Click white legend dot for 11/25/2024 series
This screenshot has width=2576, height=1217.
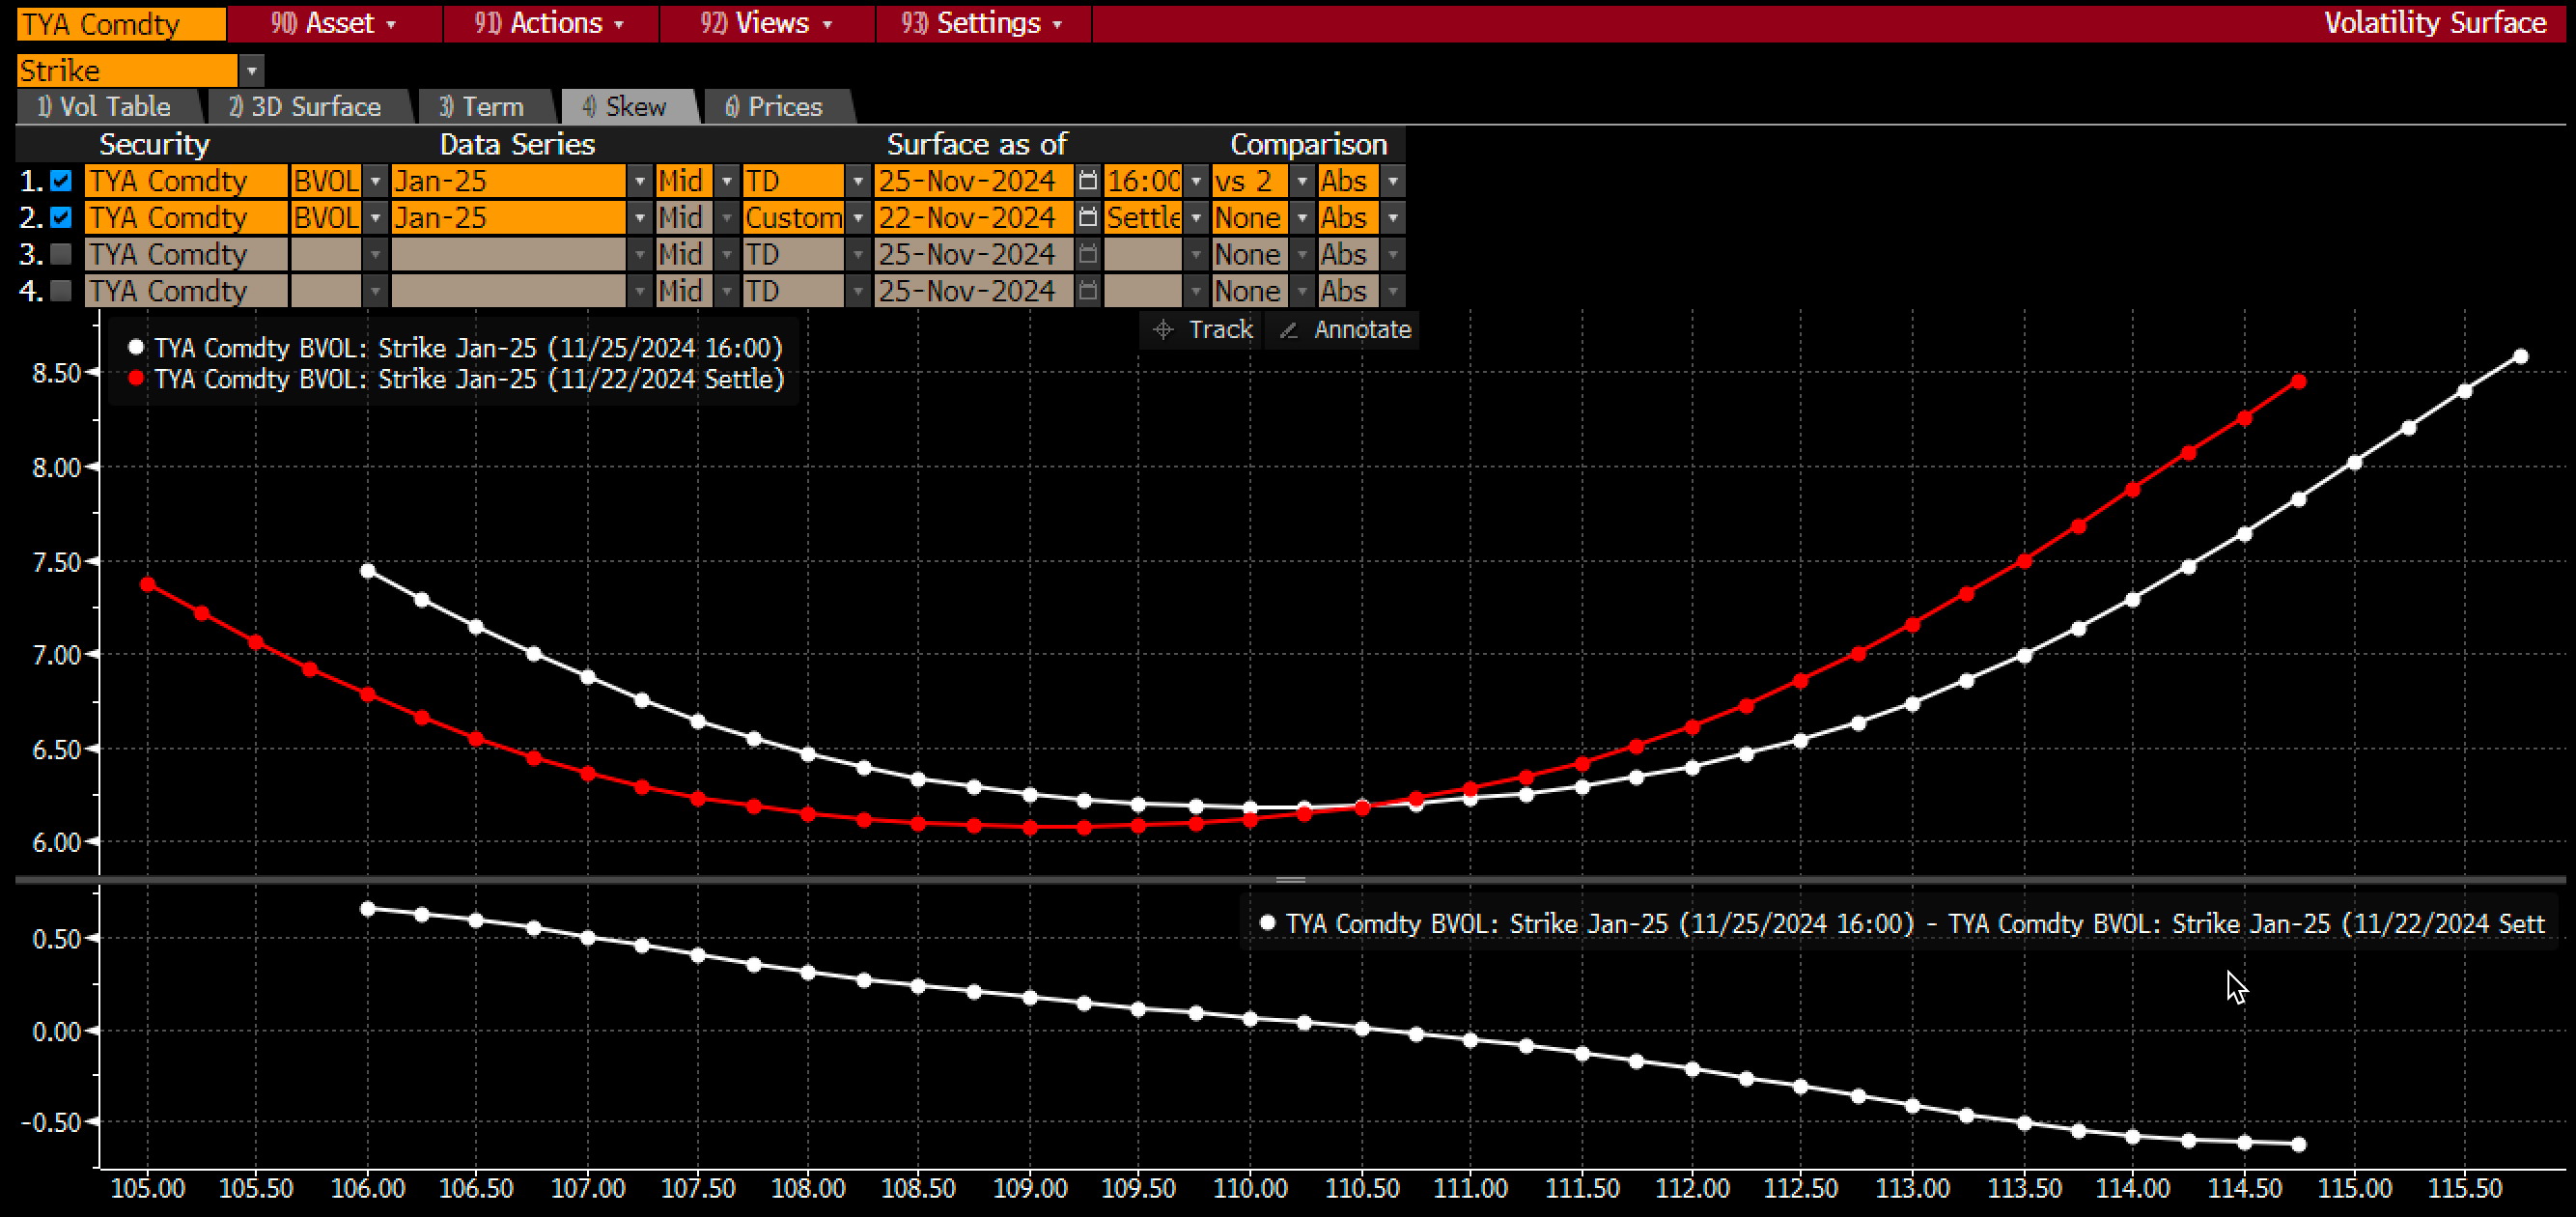[x=136, y=348]
